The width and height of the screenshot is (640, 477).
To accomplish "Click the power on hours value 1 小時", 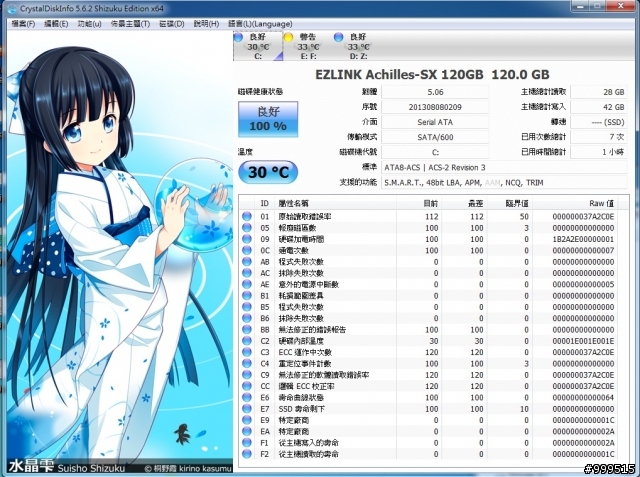I will click(x=598, y=152).
